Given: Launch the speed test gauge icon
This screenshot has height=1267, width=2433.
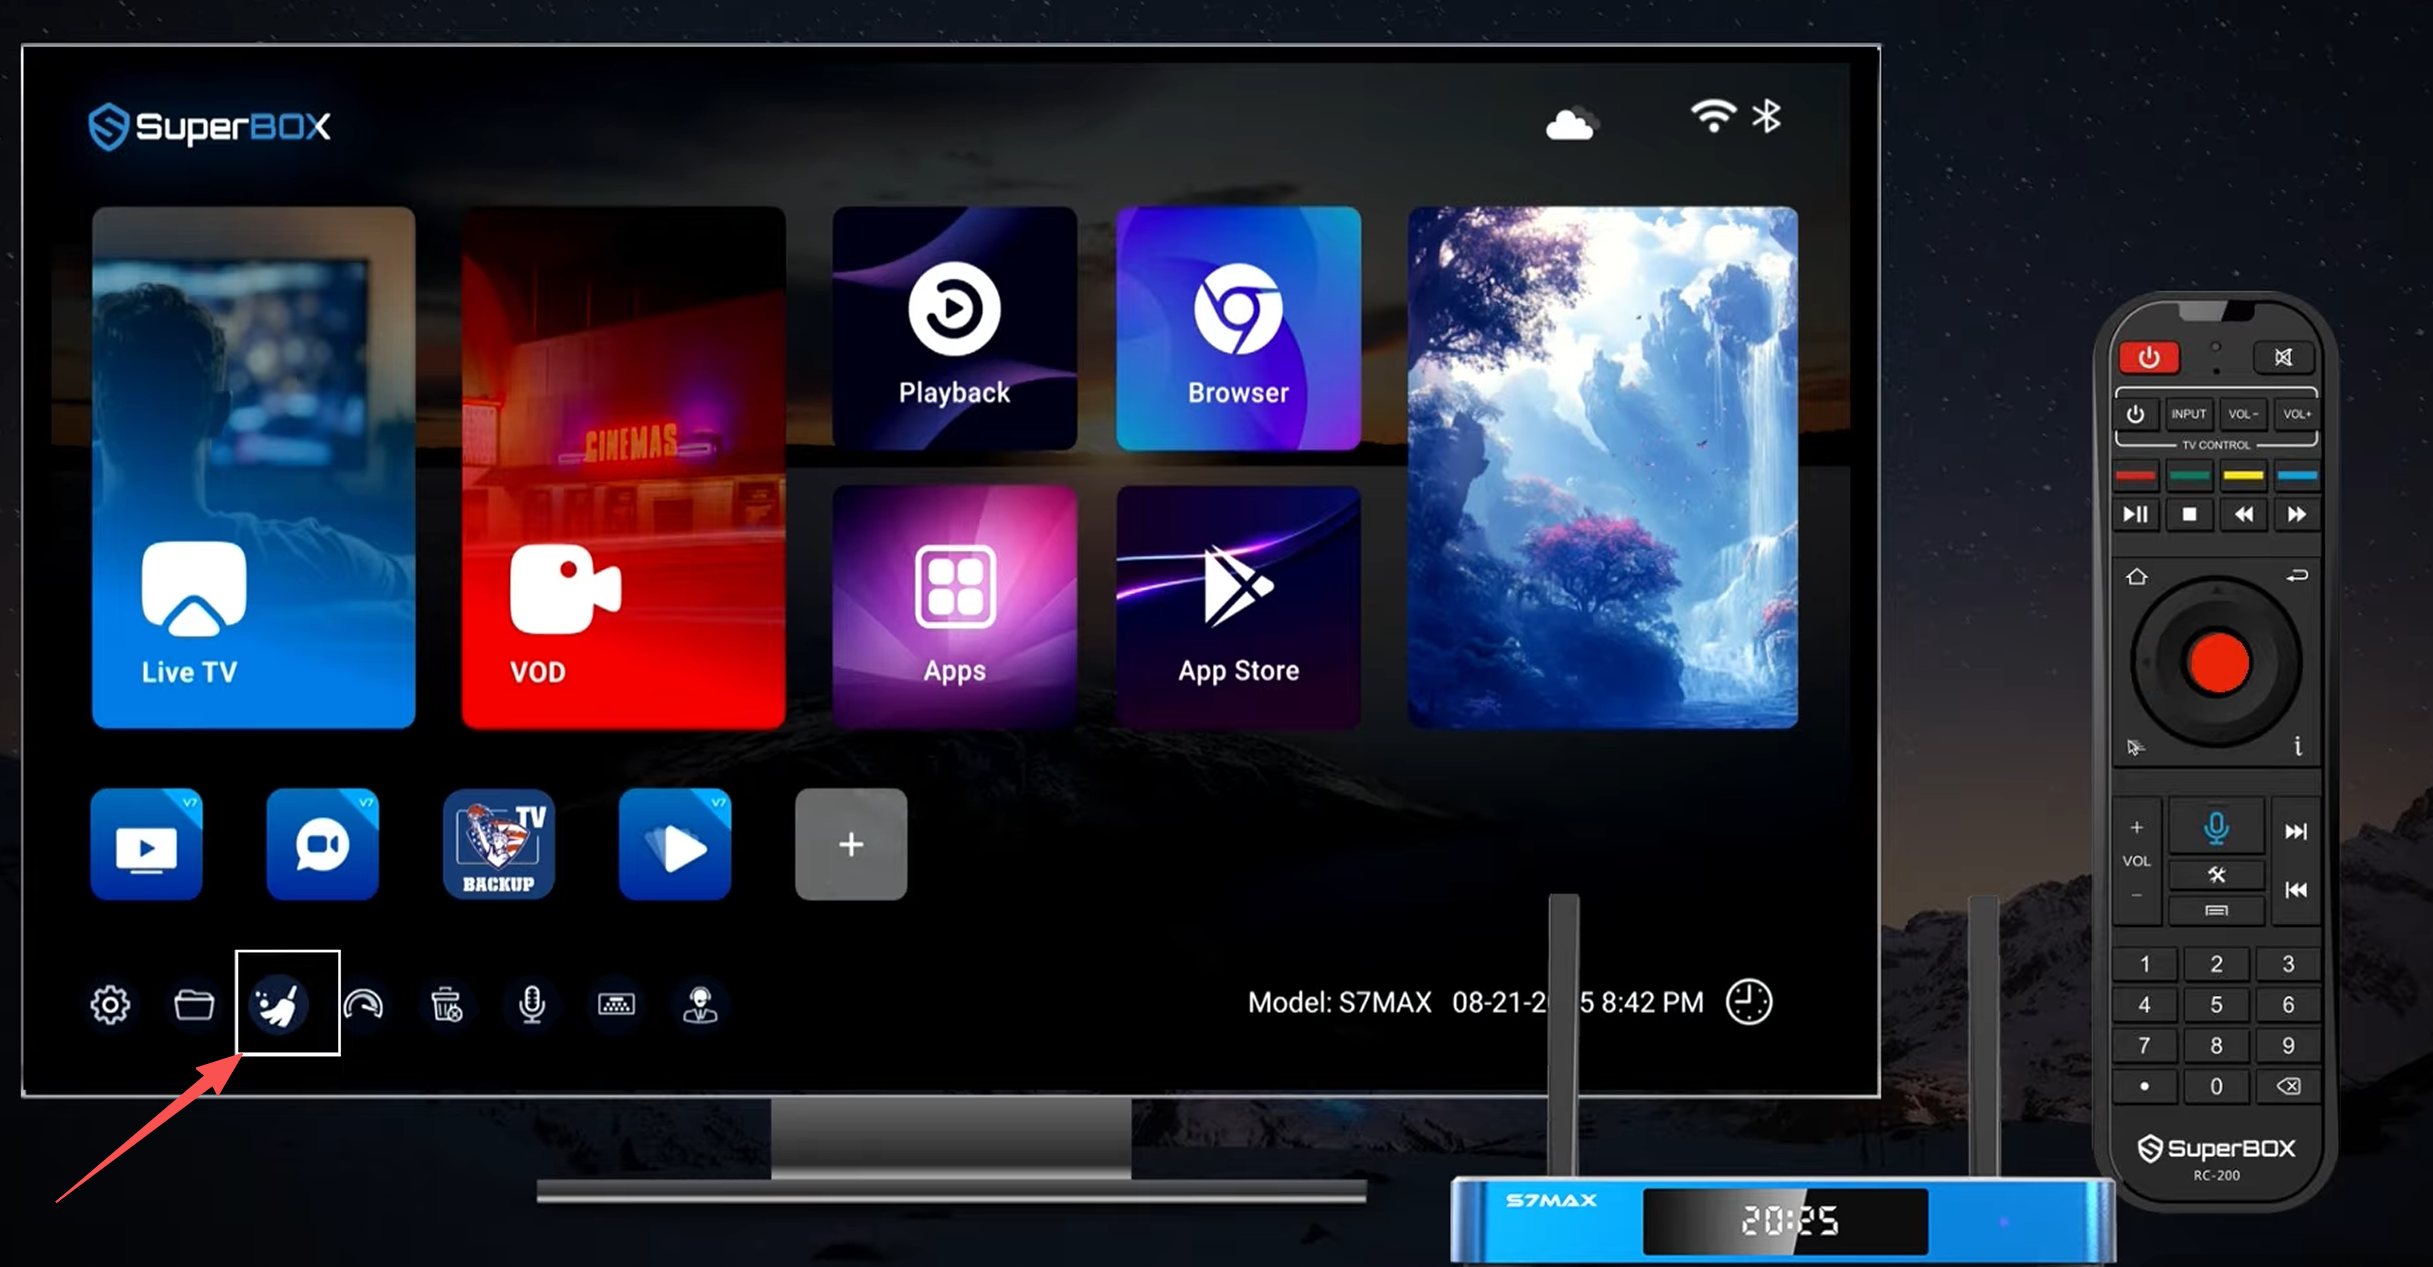Looking at the screenshot, I should coord(363,1004).
